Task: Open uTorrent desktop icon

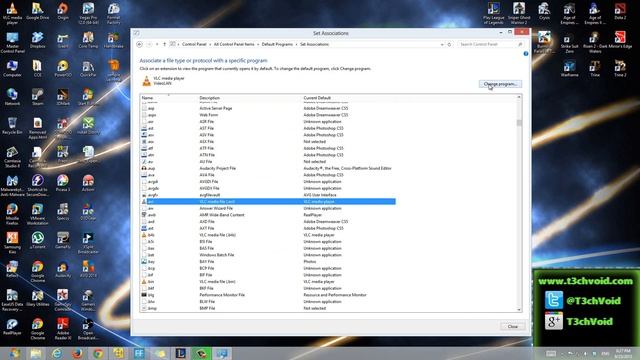Action: (38, 240)
